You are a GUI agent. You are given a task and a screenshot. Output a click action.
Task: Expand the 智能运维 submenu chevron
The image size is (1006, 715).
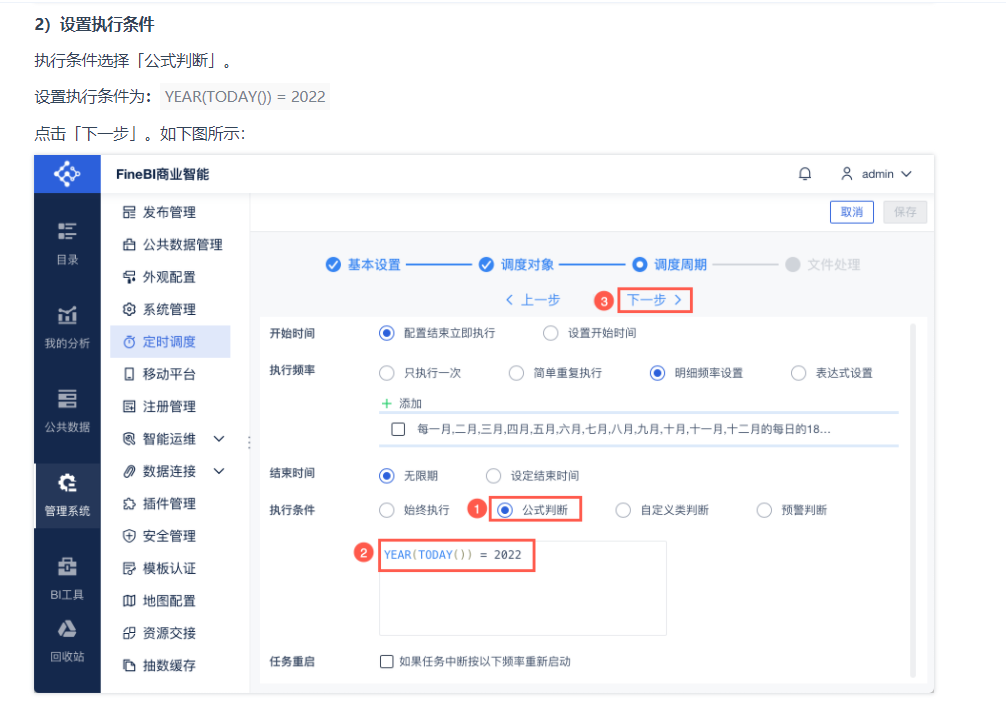pyautogui.click(x=219, y=439)
